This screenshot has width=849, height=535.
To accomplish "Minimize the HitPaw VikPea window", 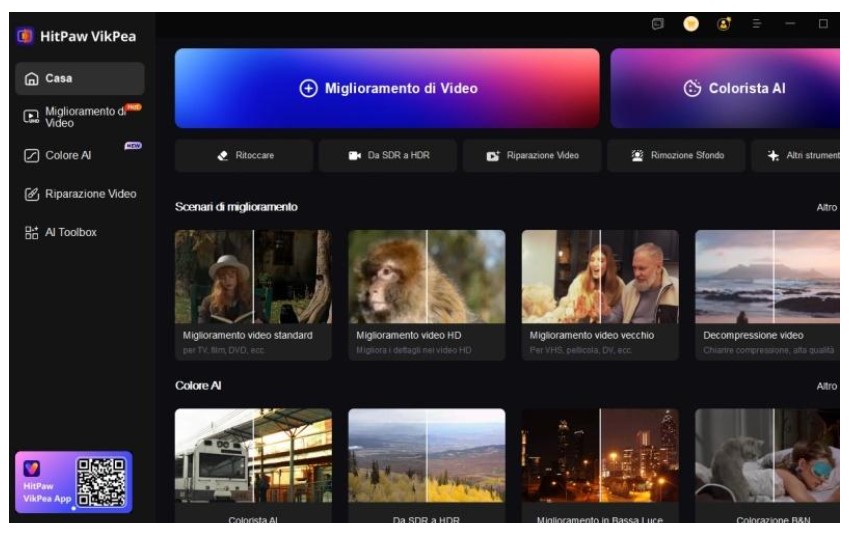I will pyautogui.click(x=790, y=24).
